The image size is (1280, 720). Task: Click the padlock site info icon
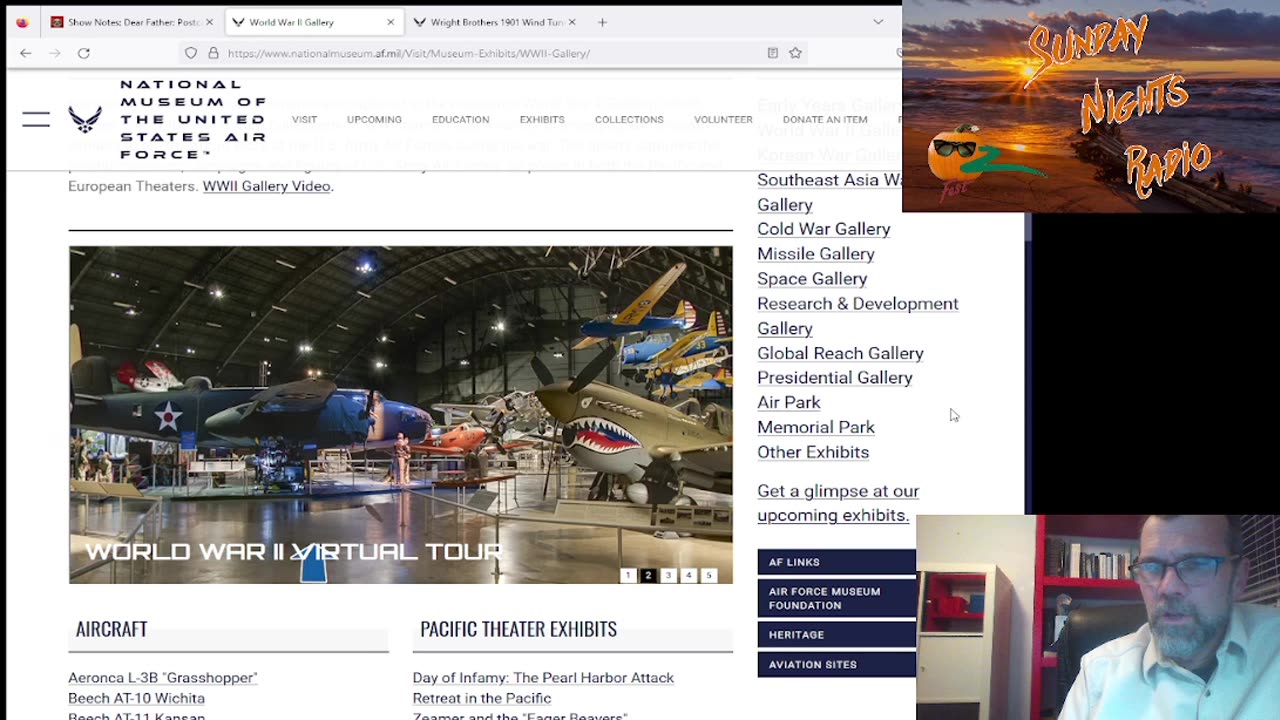(x=213, y=53)
